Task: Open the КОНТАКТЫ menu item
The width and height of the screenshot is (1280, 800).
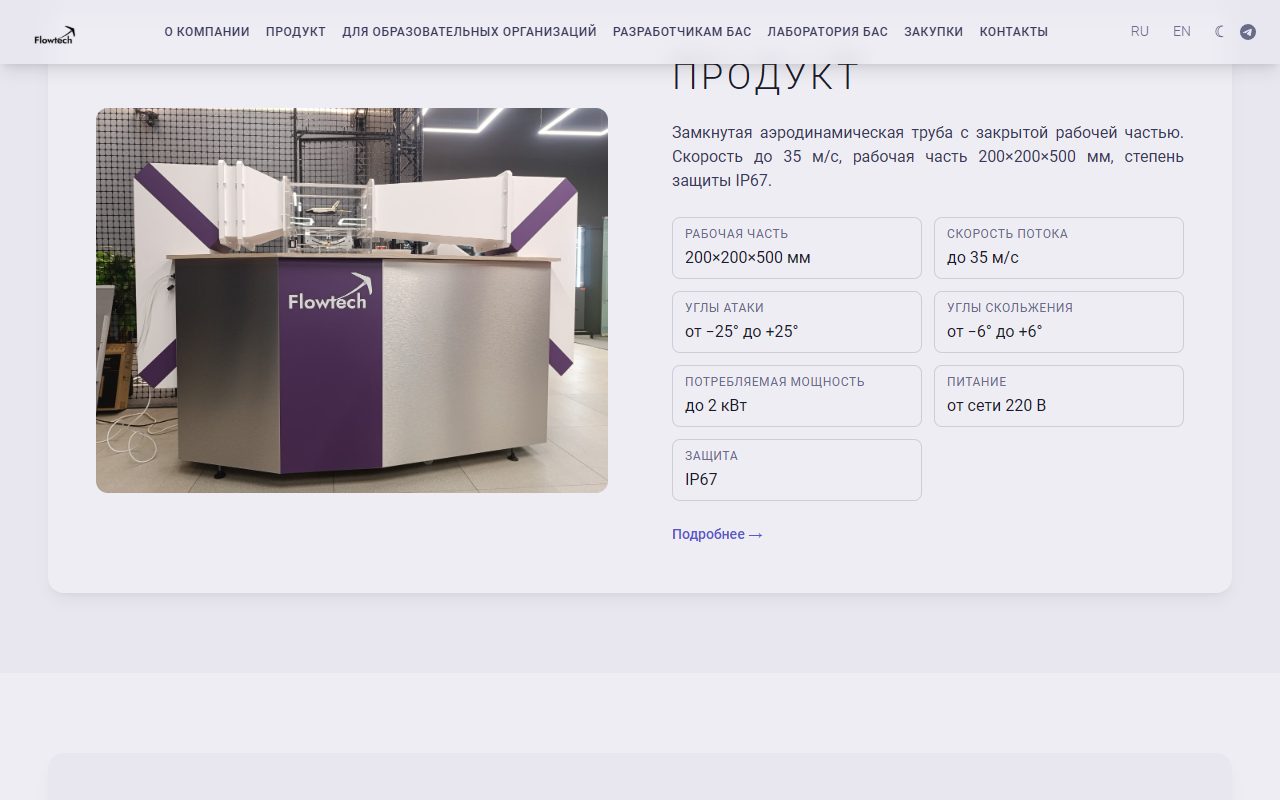Action: click(x=1014, y=31)
